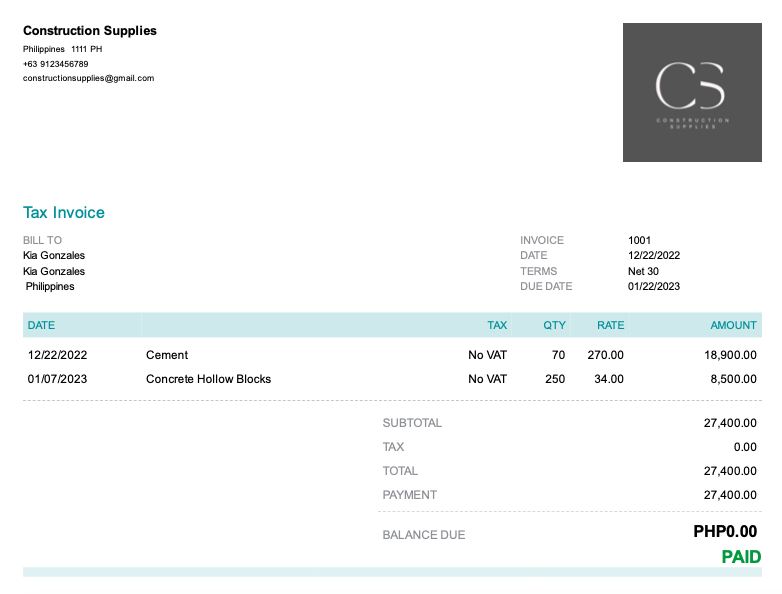
Task: Click the phone number +63 9123456789
Action: tap(55, 64)
